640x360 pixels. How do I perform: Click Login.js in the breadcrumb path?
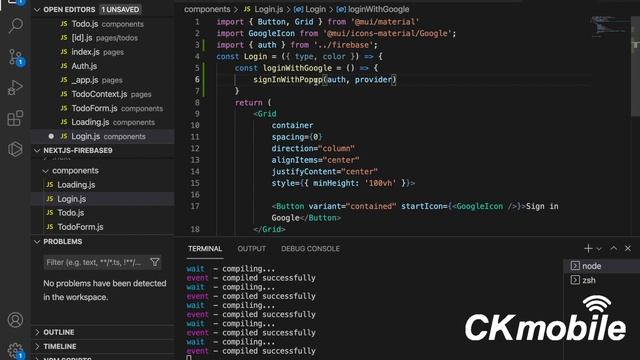(269, 9)
